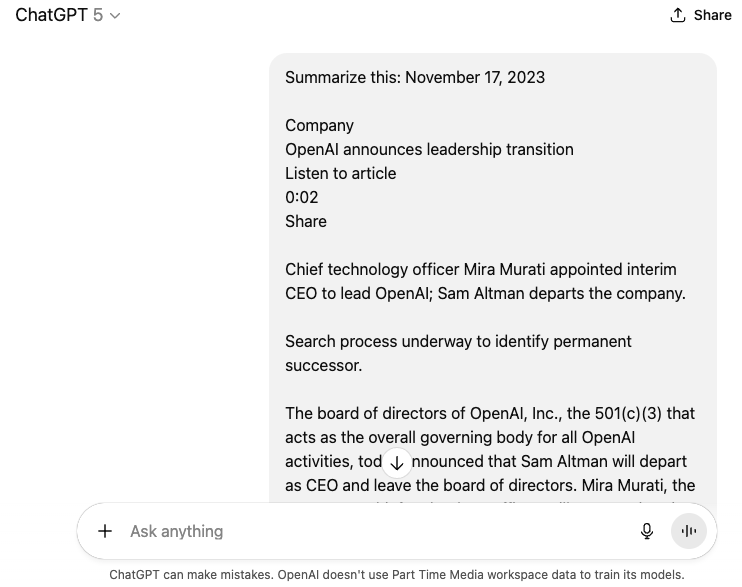Open the ChatGPT 5 model selector
Image resolution: width=742 pixels, height=587 pixels.
[x=60, y=15]
